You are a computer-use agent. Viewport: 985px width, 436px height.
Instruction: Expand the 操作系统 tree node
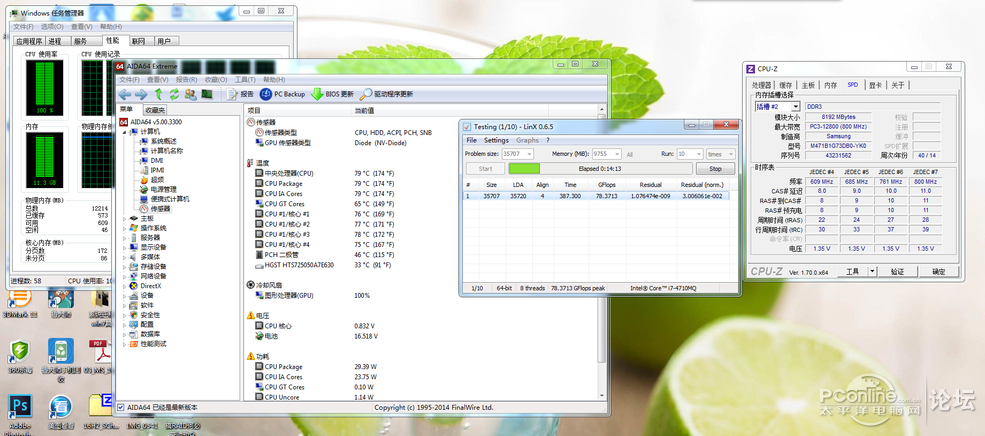[124, 228]
